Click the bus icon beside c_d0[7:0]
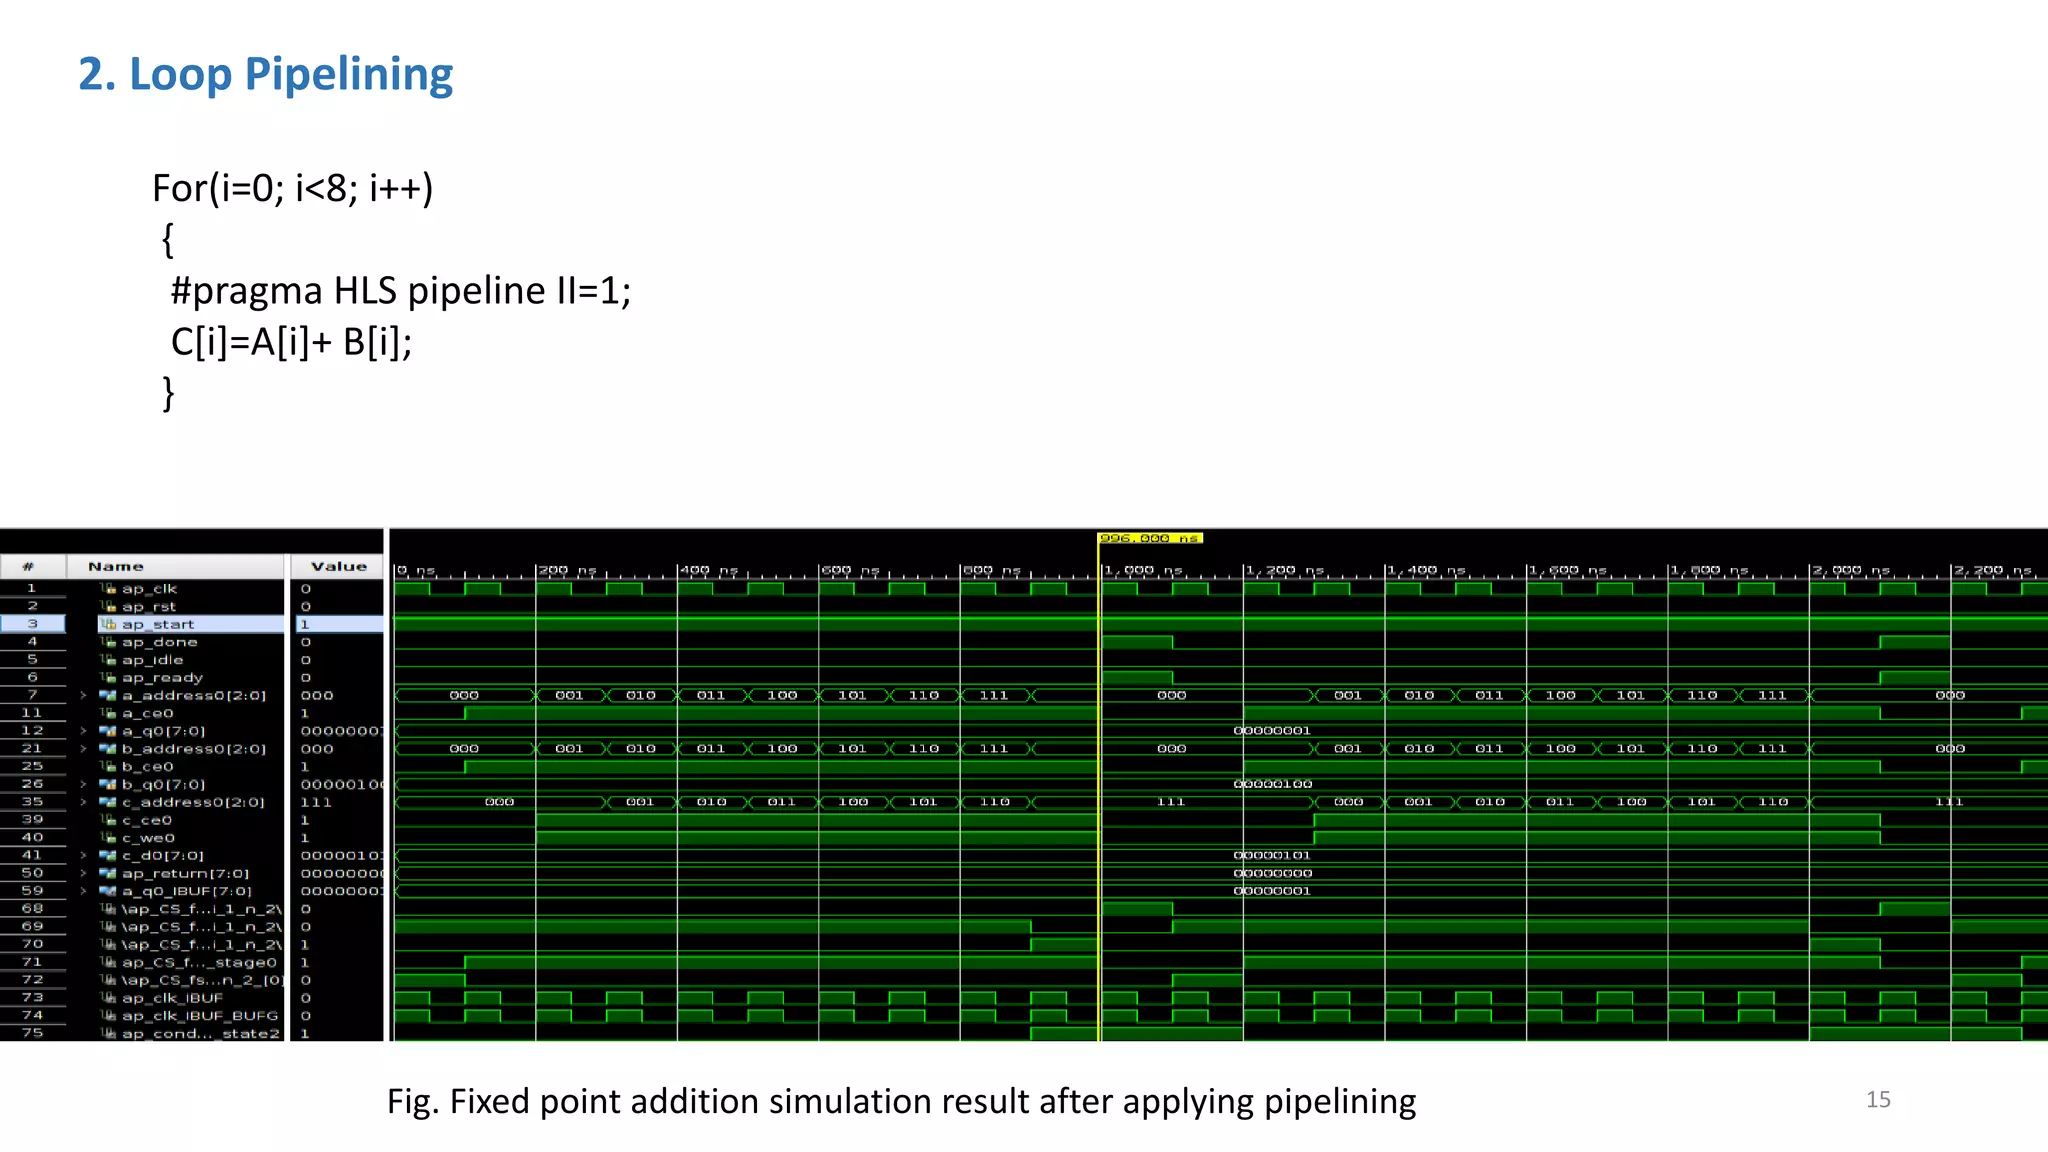The height and width of the screenshot is (1152, 2048). pyautogui.click(x=108, y=856)
